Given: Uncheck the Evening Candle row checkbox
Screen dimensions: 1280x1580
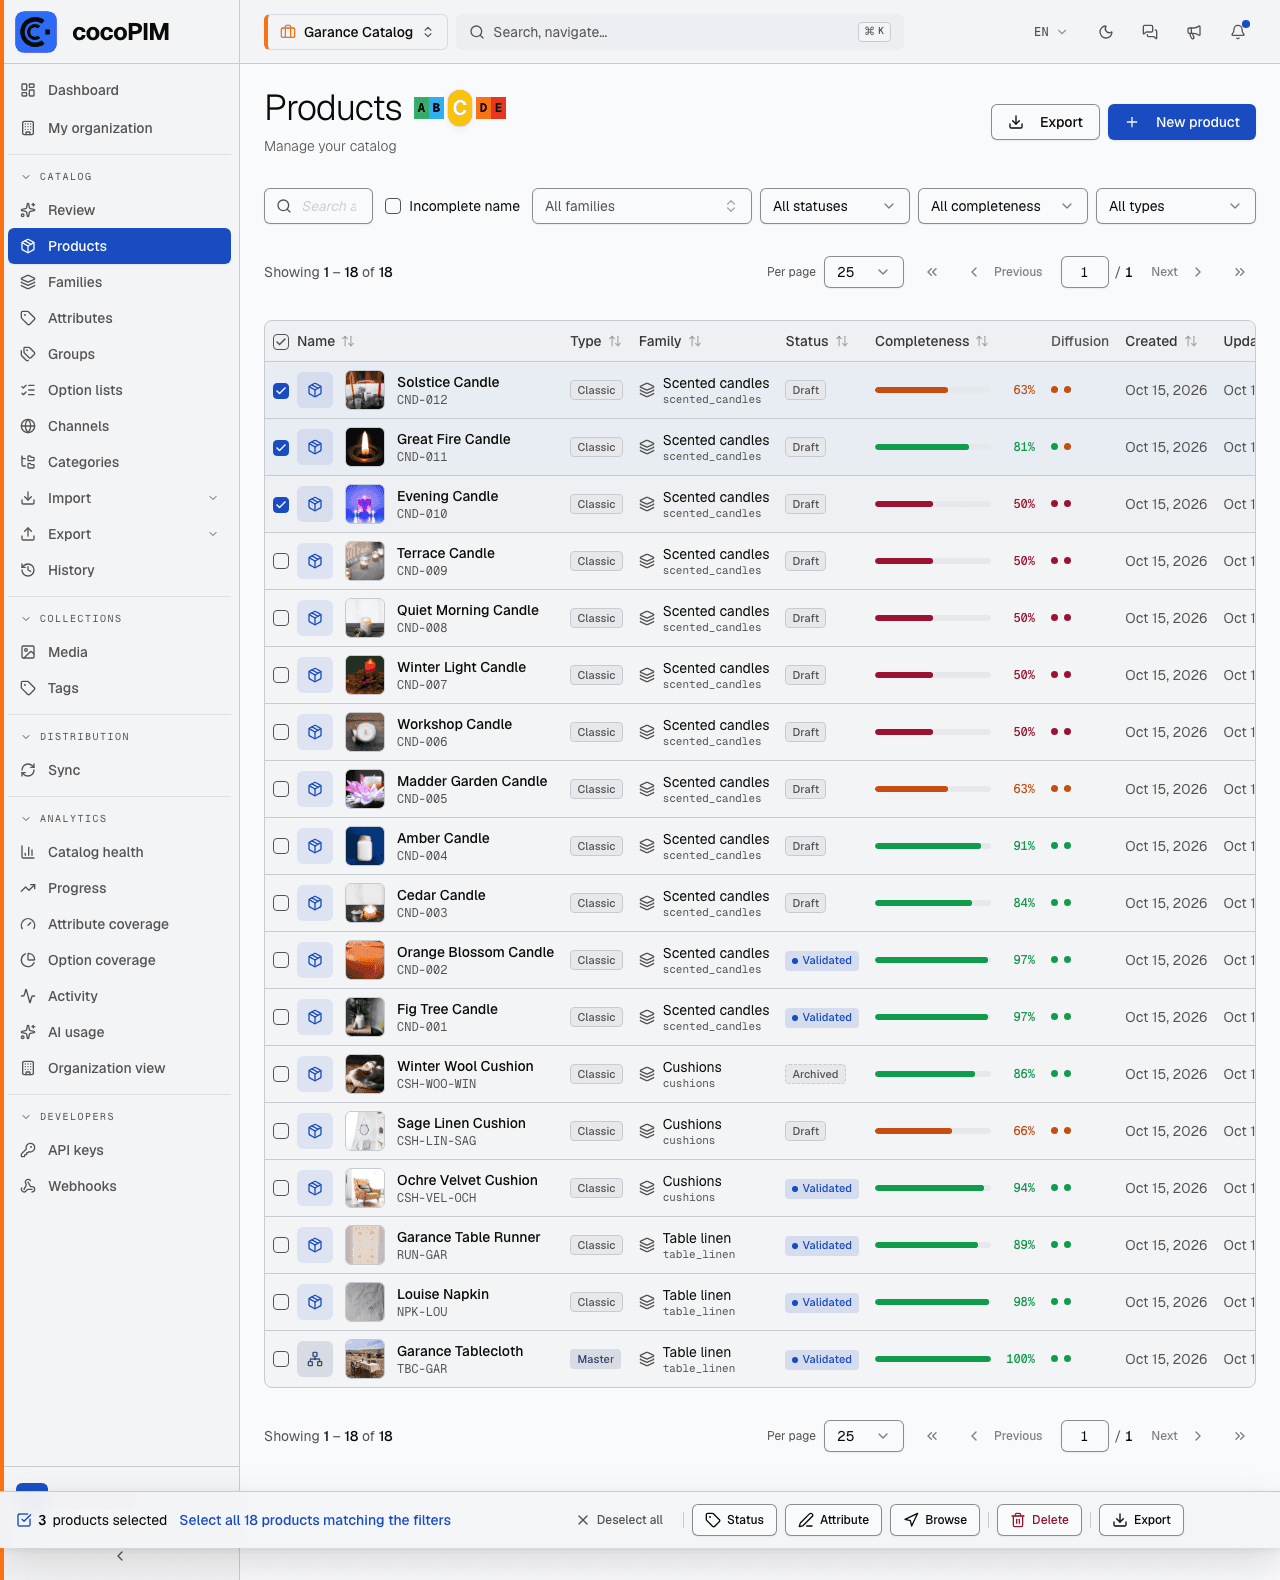Looking at the screenshot, I should 281,505.
